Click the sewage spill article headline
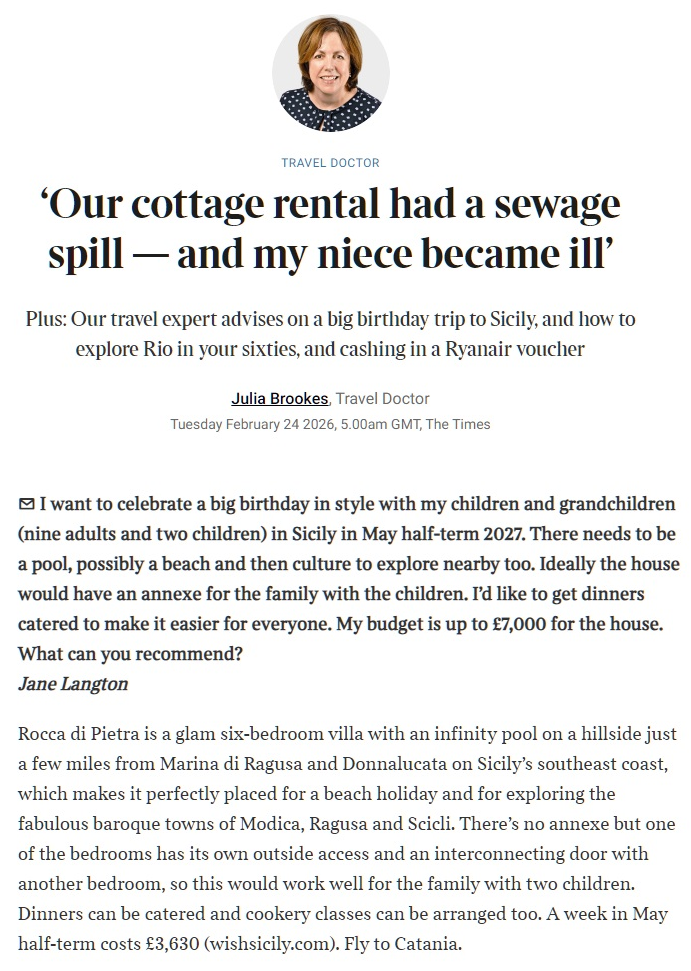 point(330,228)
